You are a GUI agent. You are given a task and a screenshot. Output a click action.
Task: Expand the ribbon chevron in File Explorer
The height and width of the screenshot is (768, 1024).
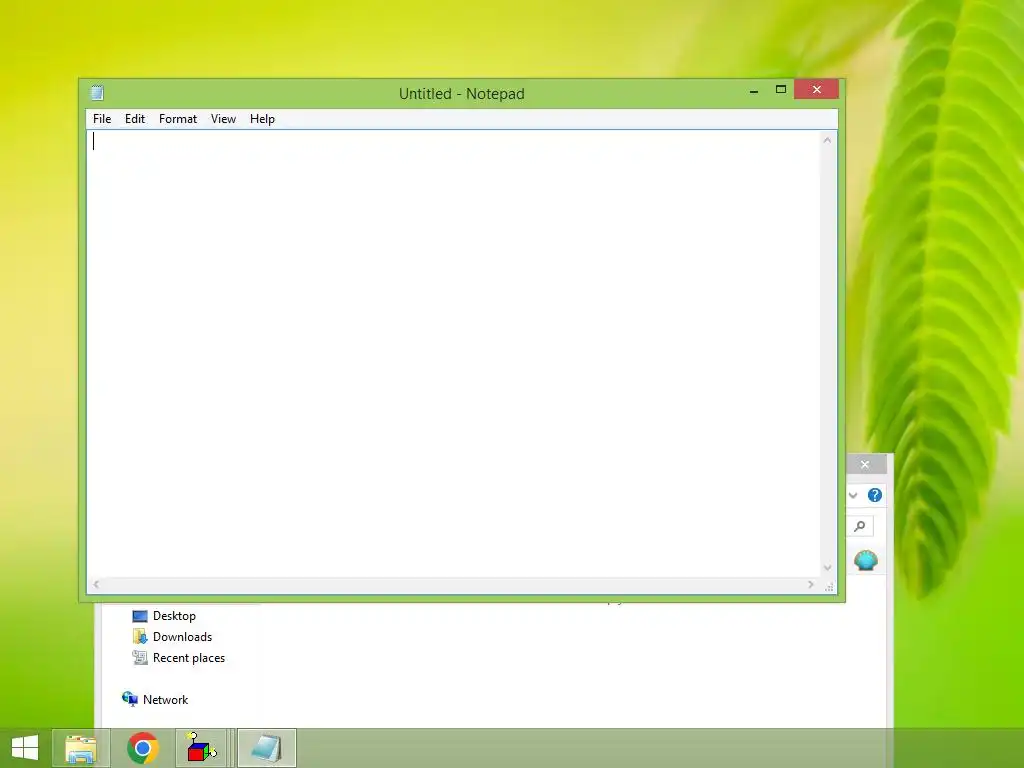(x=853, y=495)
